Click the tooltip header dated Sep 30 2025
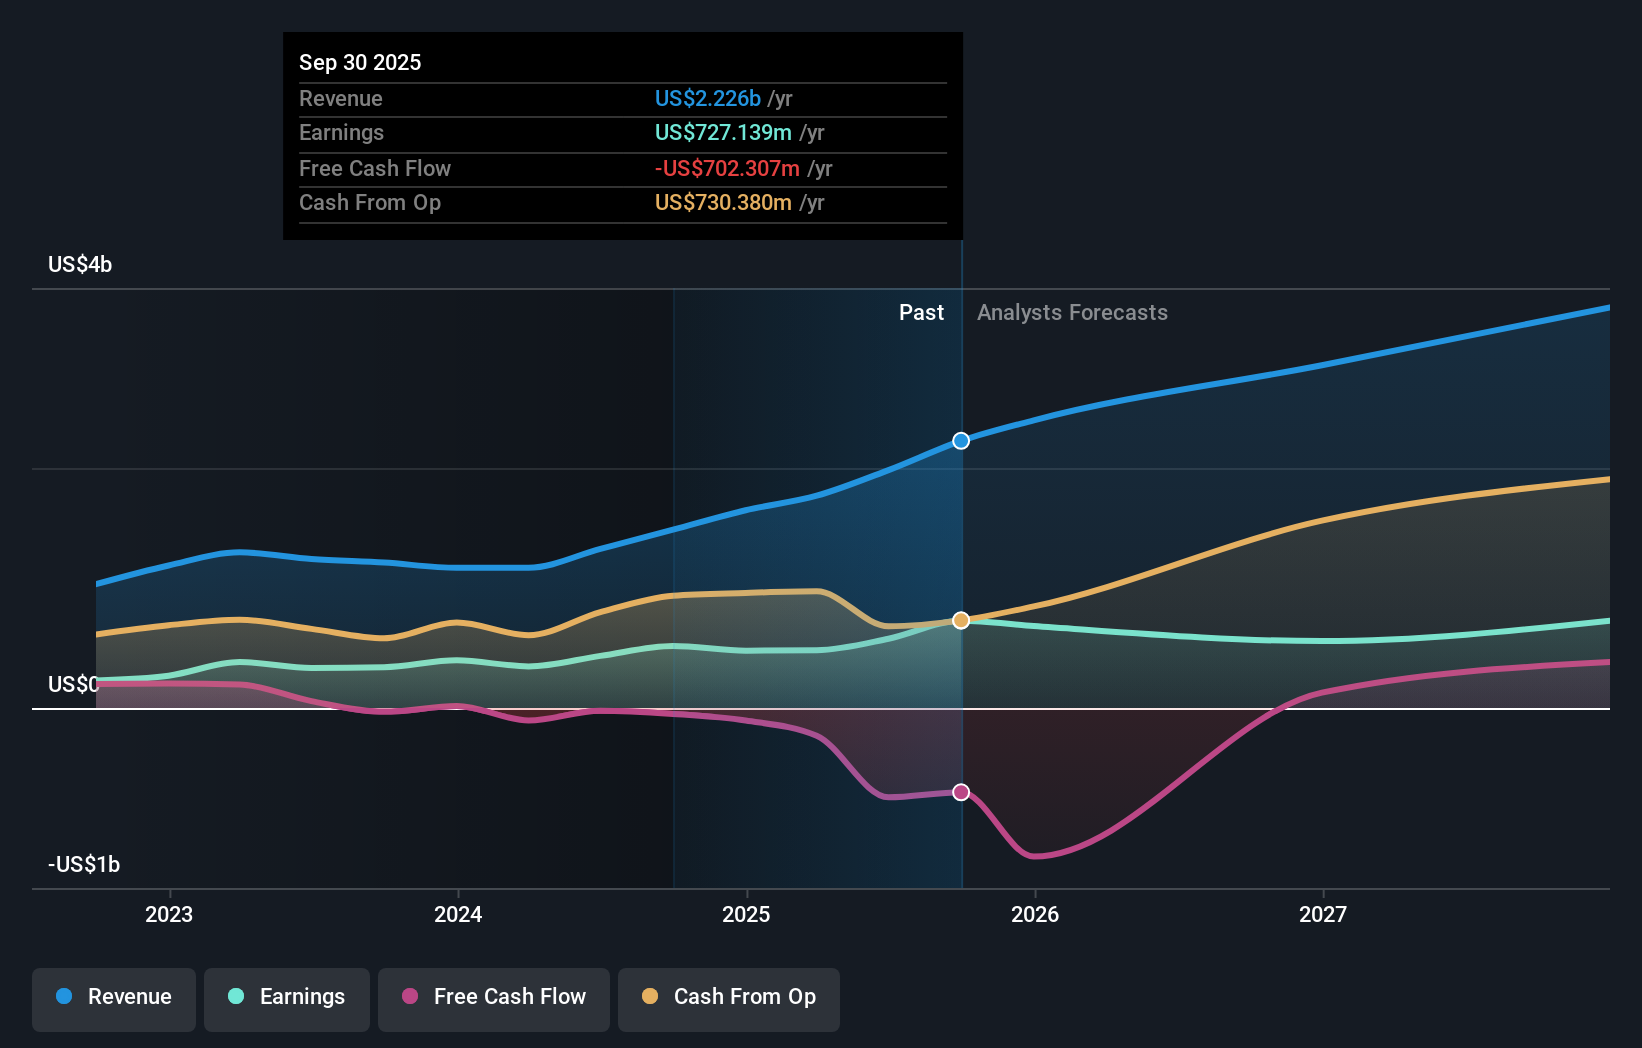 360,62
